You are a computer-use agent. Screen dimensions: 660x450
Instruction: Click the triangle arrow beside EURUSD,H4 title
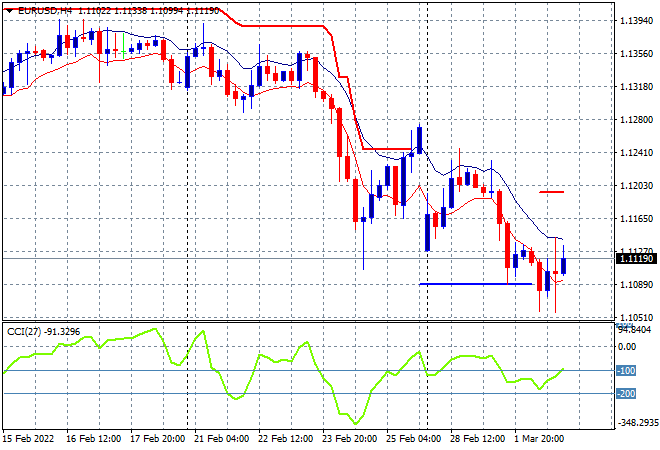click(10, 11)
